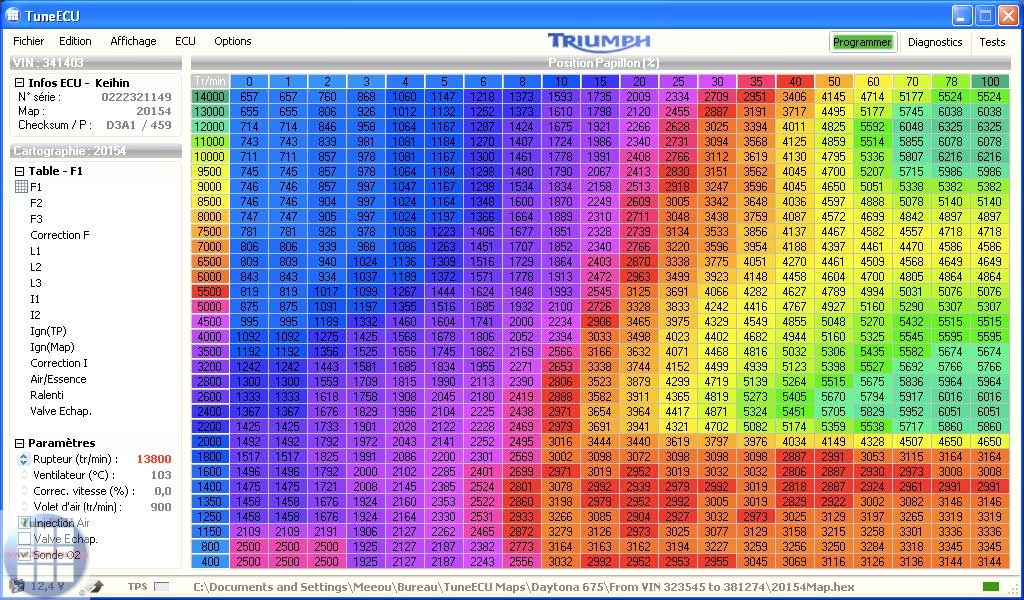
Task: Click the TuneECU title bar app icon
Action: click(x=12, y=14)
